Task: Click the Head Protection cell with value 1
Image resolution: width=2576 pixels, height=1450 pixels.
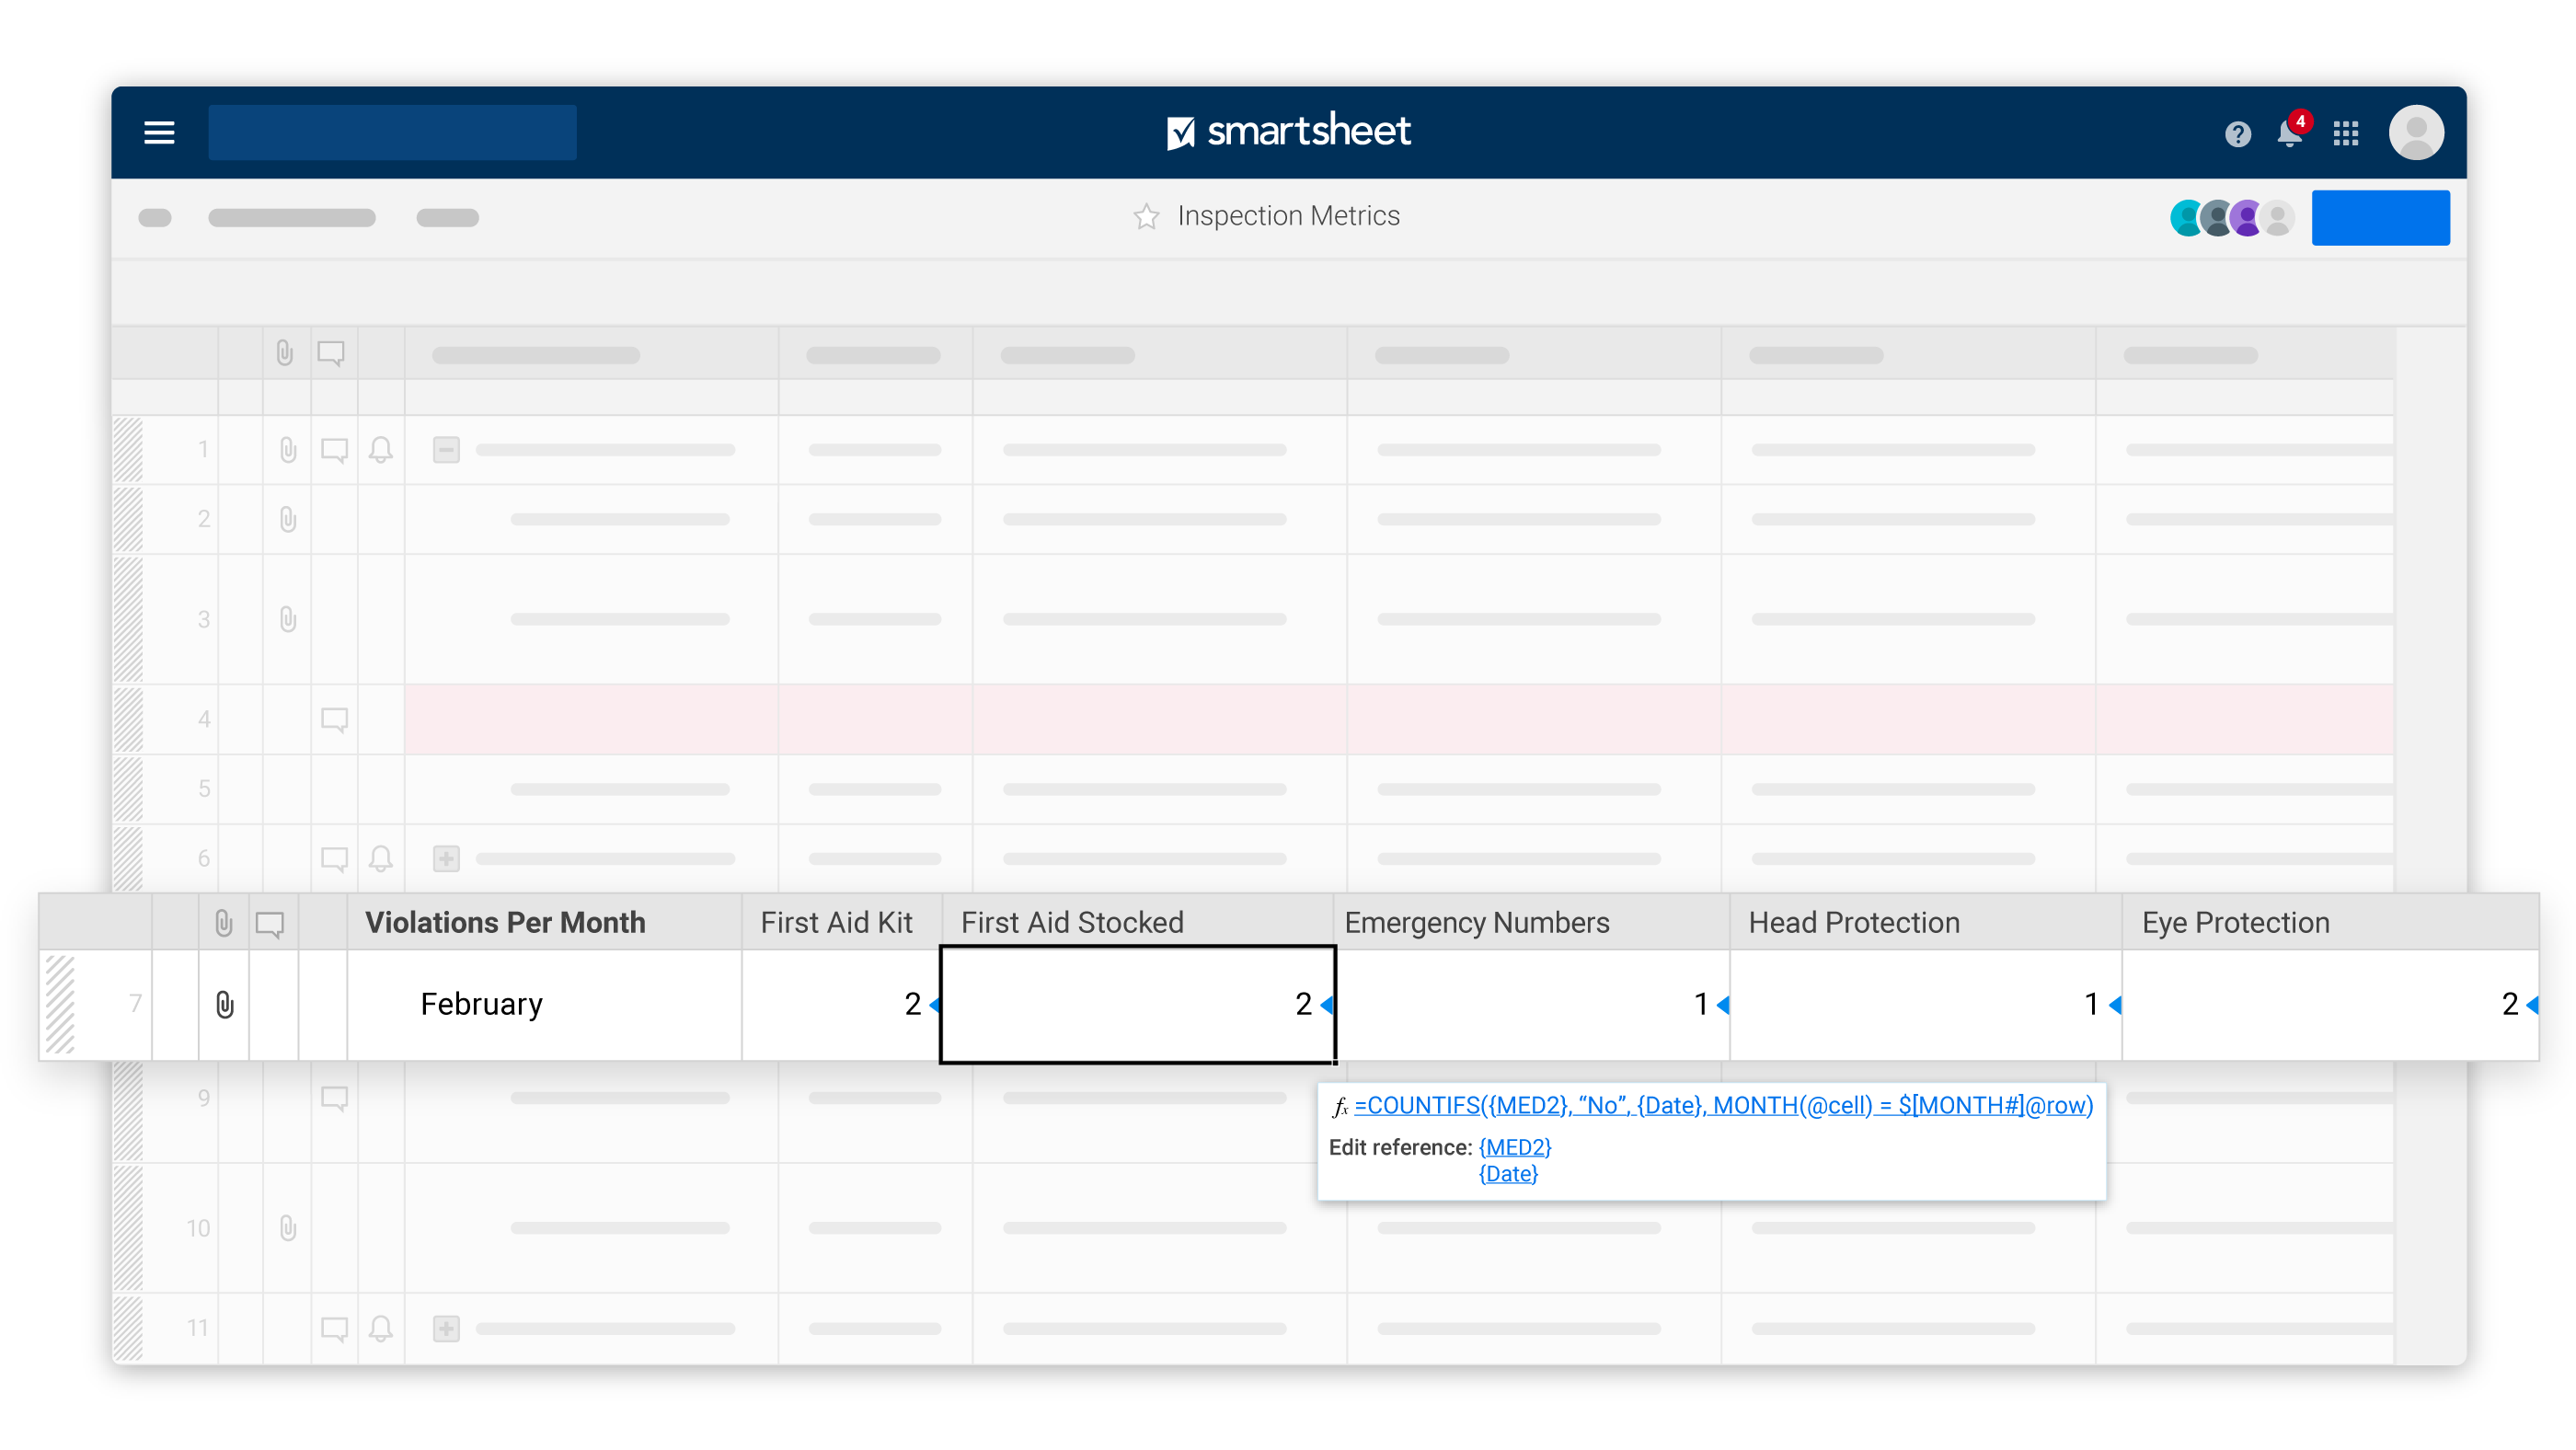Action: 1925,1004
